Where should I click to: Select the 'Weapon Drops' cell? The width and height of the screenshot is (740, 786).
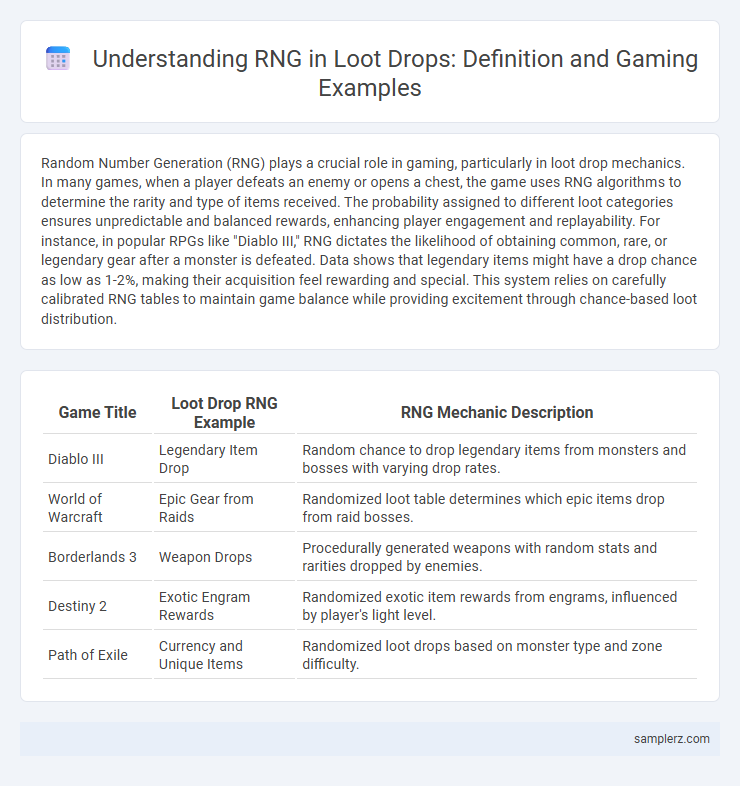224,557
